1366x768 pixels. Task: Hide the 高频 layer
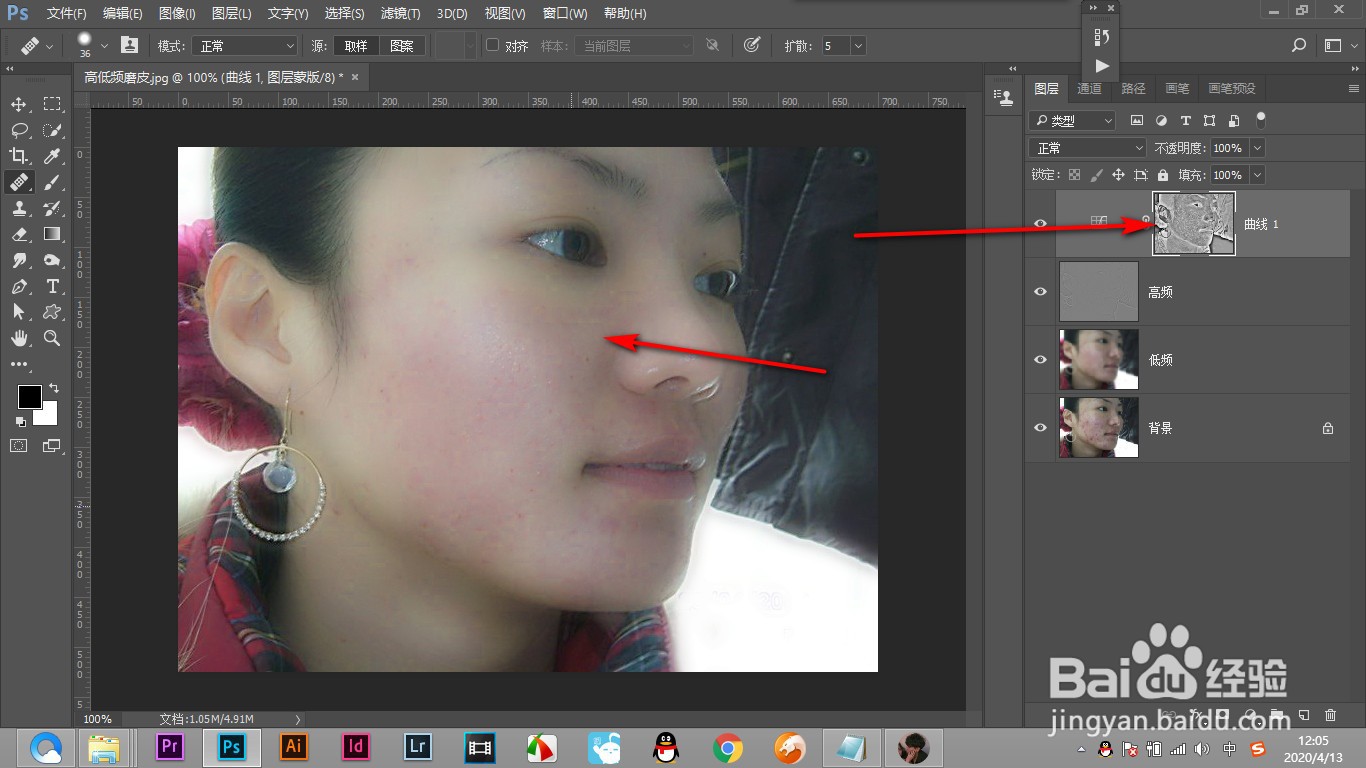(1040, 291)
